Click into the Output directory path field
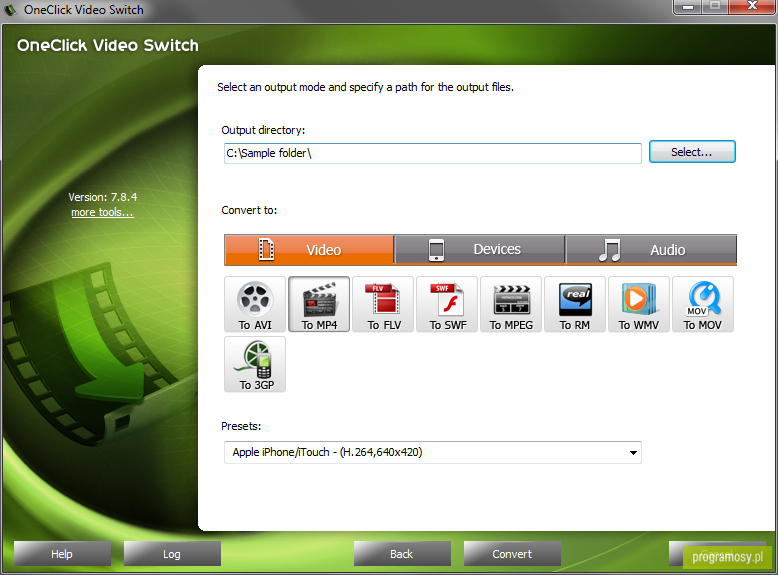 point(433,153)
